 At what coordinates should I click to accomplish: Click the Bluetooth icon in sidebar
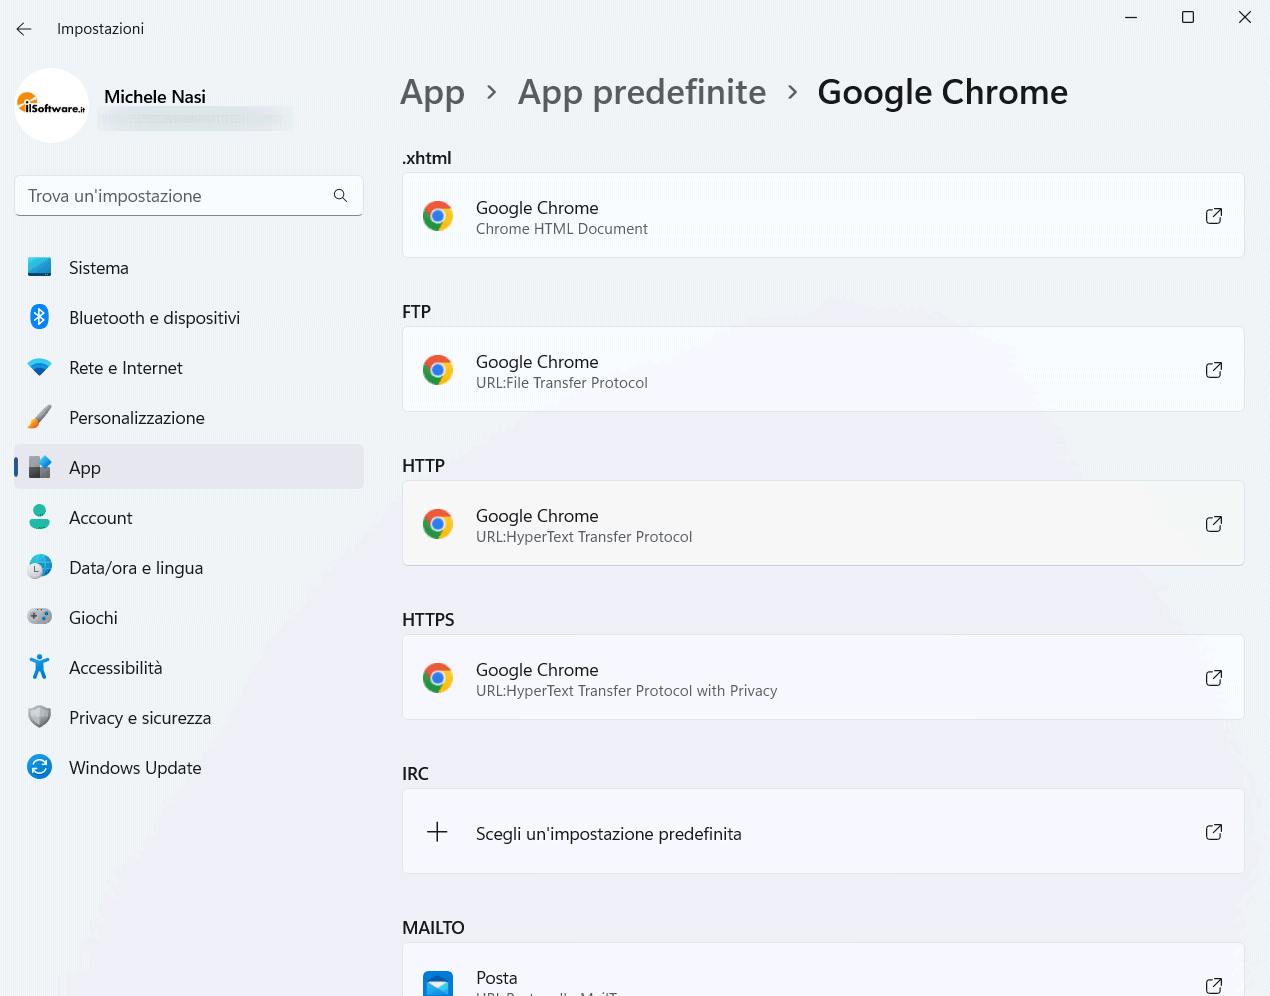40,317
